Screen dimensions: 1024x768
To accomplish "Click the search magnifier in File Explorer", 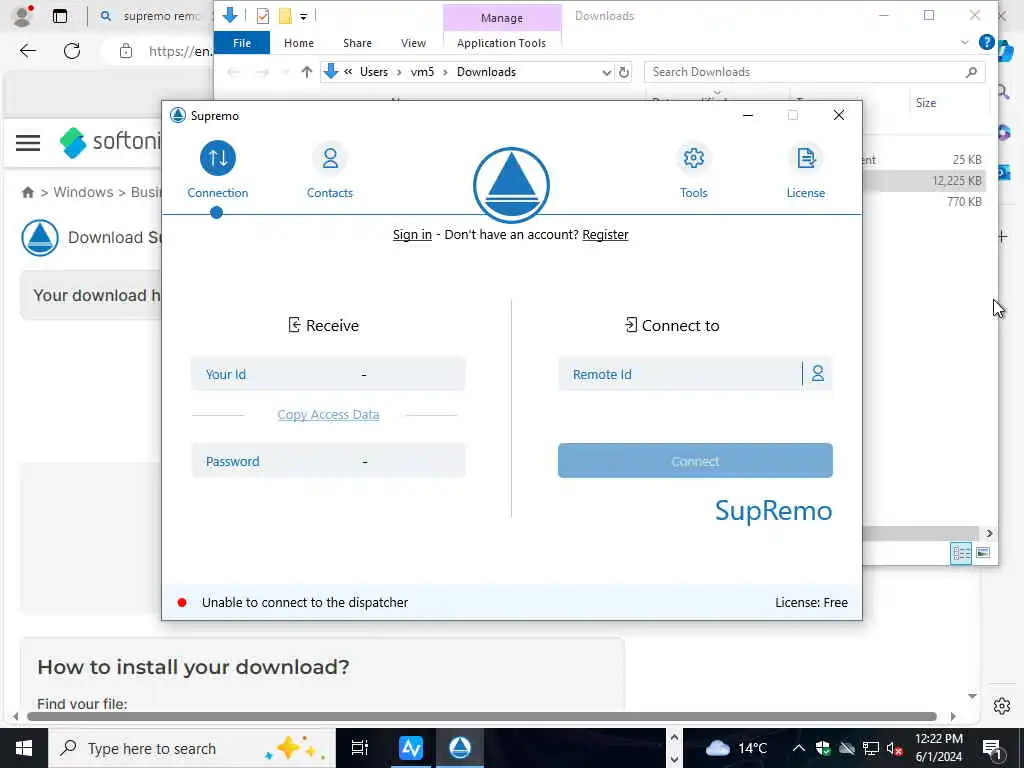I will (x=971, y=72).
